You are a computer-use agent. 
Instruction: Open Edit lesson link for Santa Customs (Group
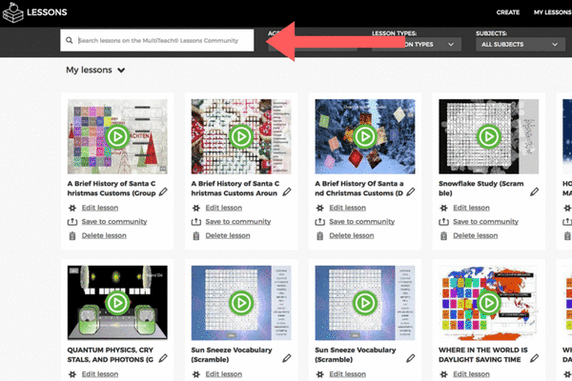100,208
